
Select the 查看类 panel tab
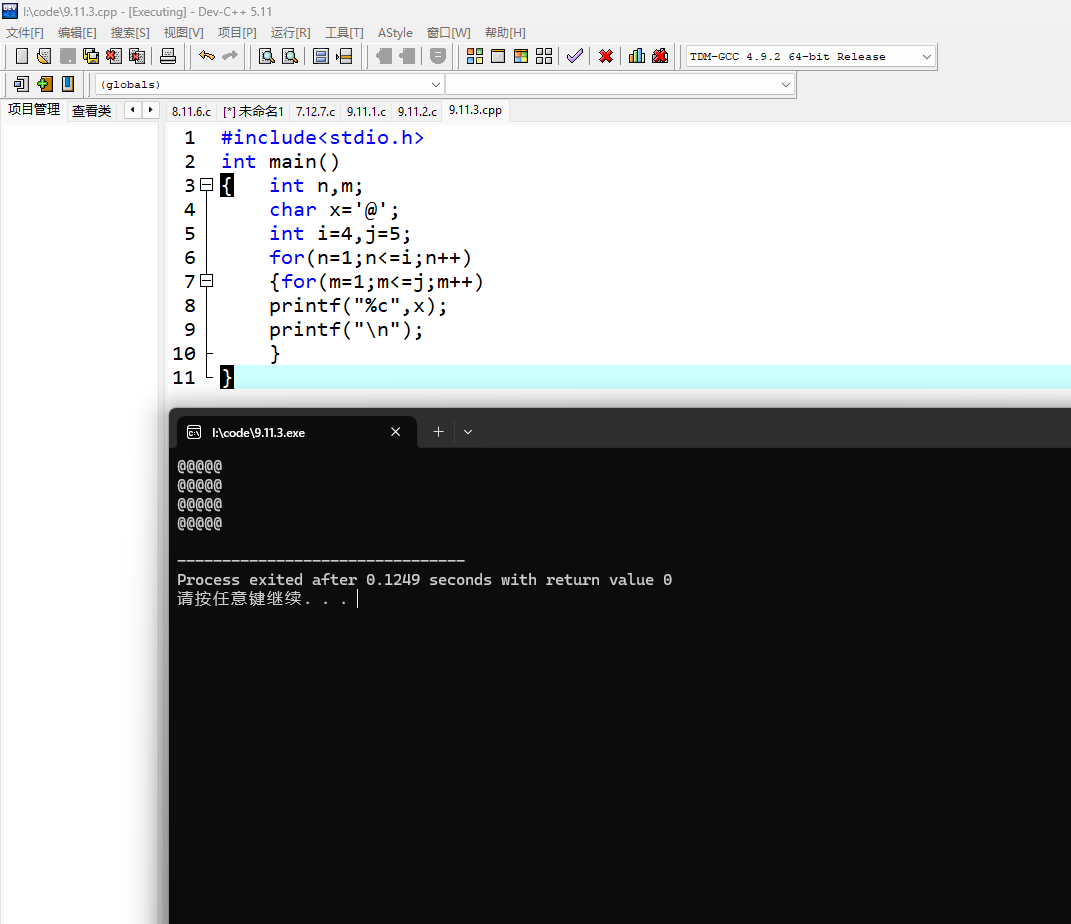pos(92,111)
